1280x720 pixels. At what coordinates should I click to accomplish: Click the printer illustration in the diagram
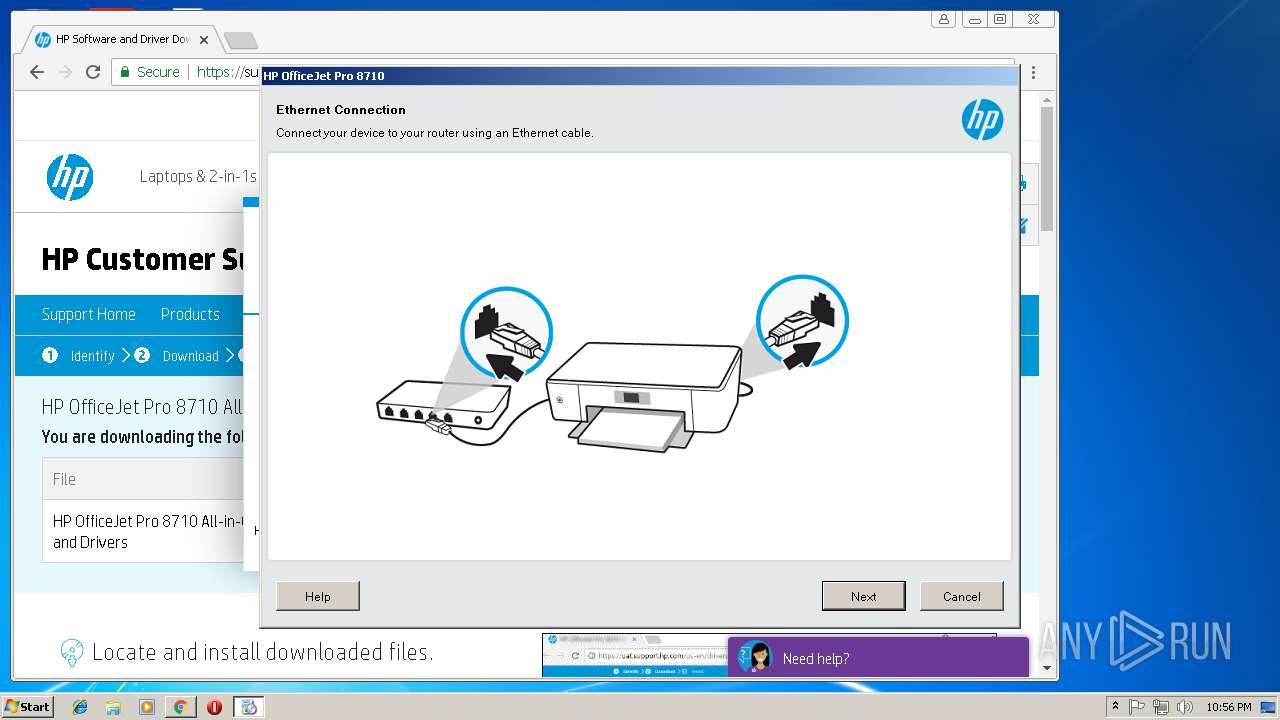(646, 395)
